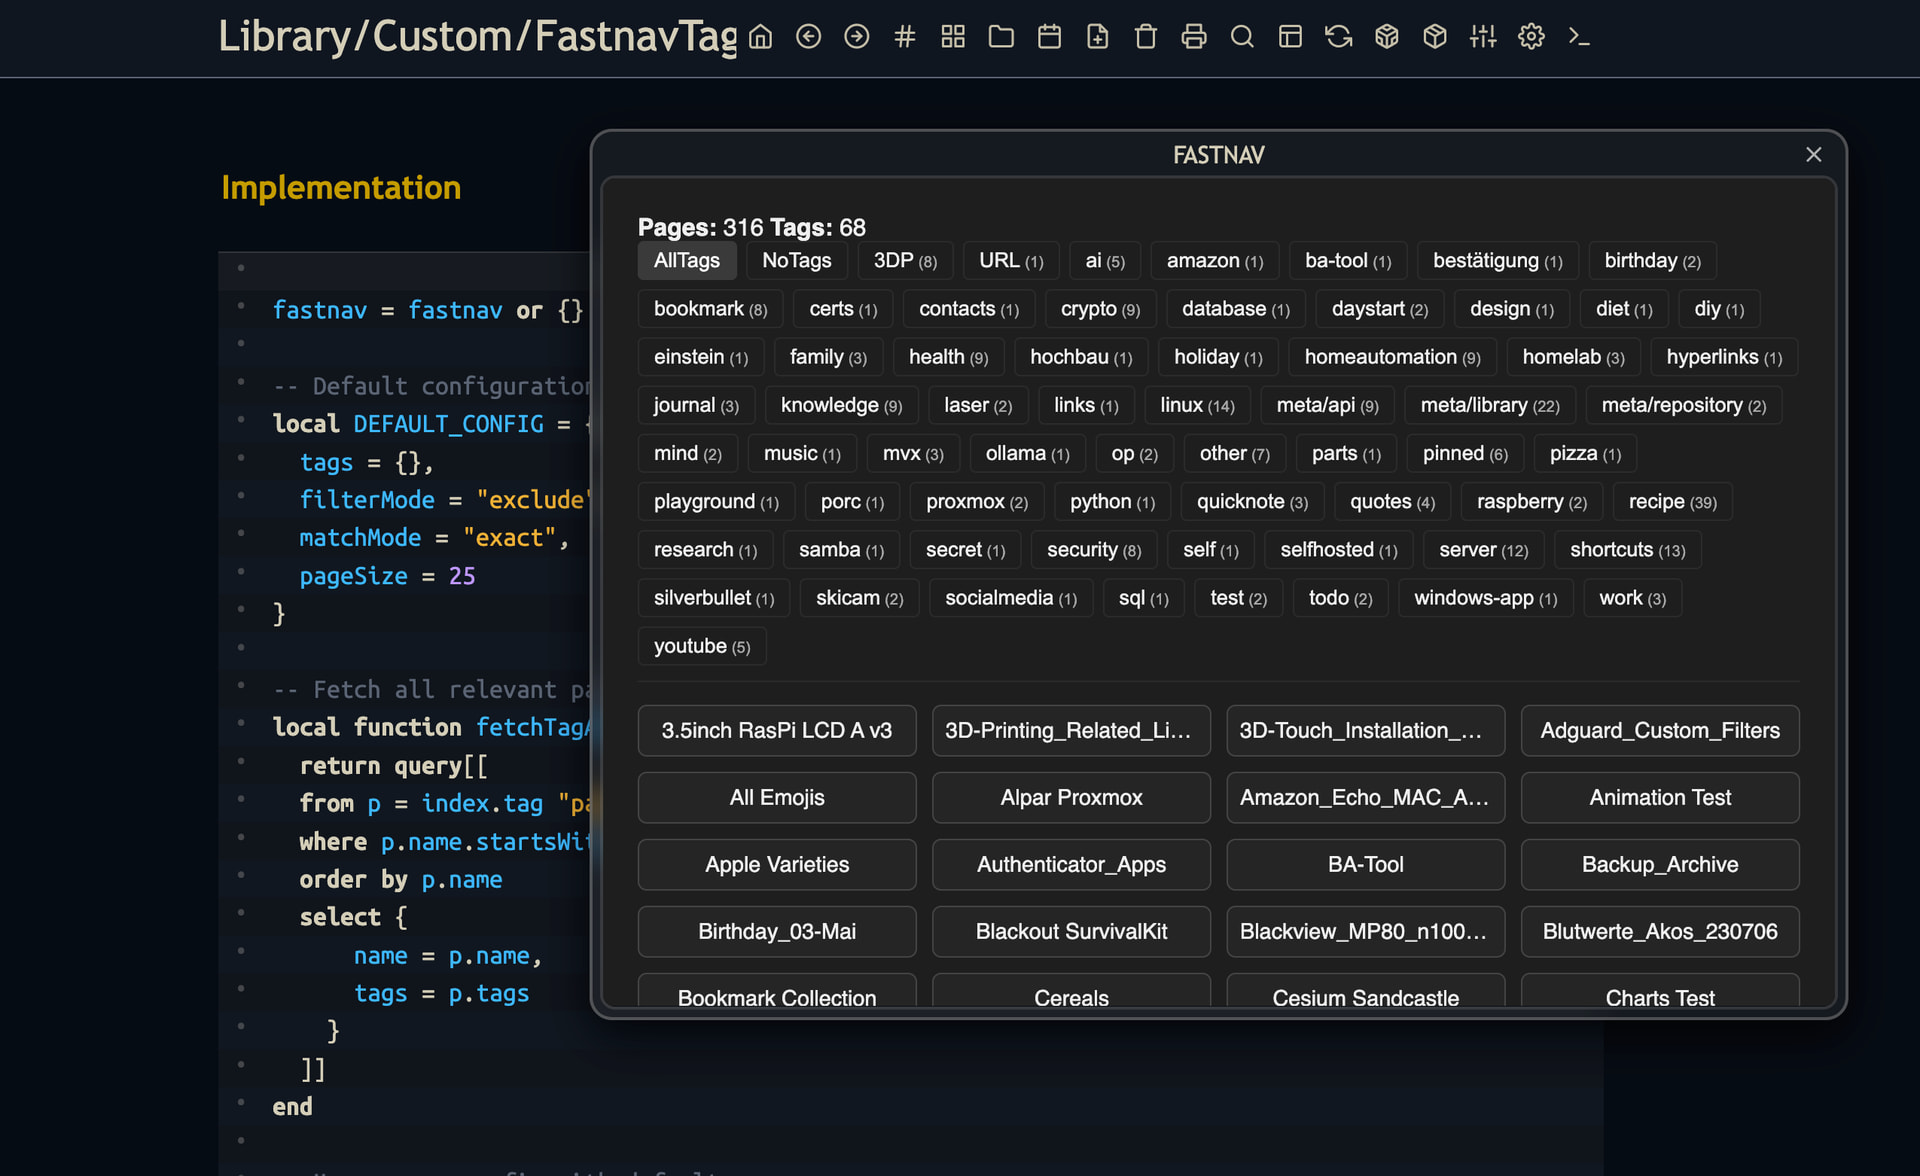Screen dimensions: 1920x1176
Task: Click the hash tag icon in the toolbar
Action: [905, 37]
